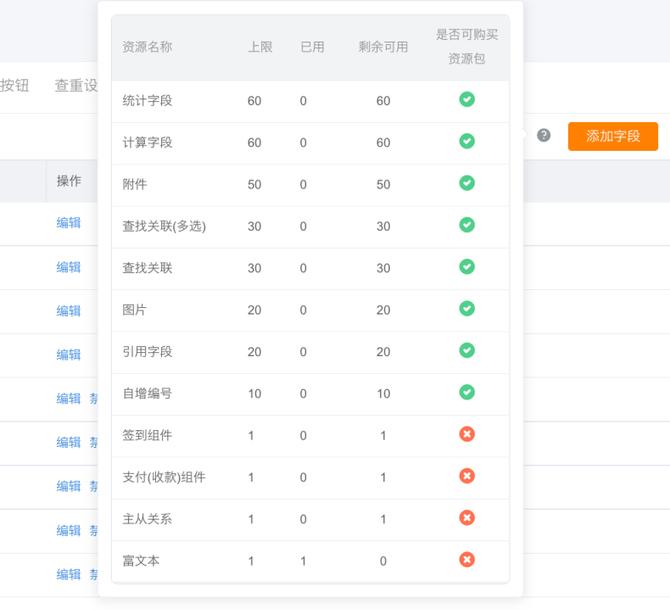The image size is (670, 610).
Task: Click the bottom-most 编辑 link under 操作
Action: tap(68, 575)
